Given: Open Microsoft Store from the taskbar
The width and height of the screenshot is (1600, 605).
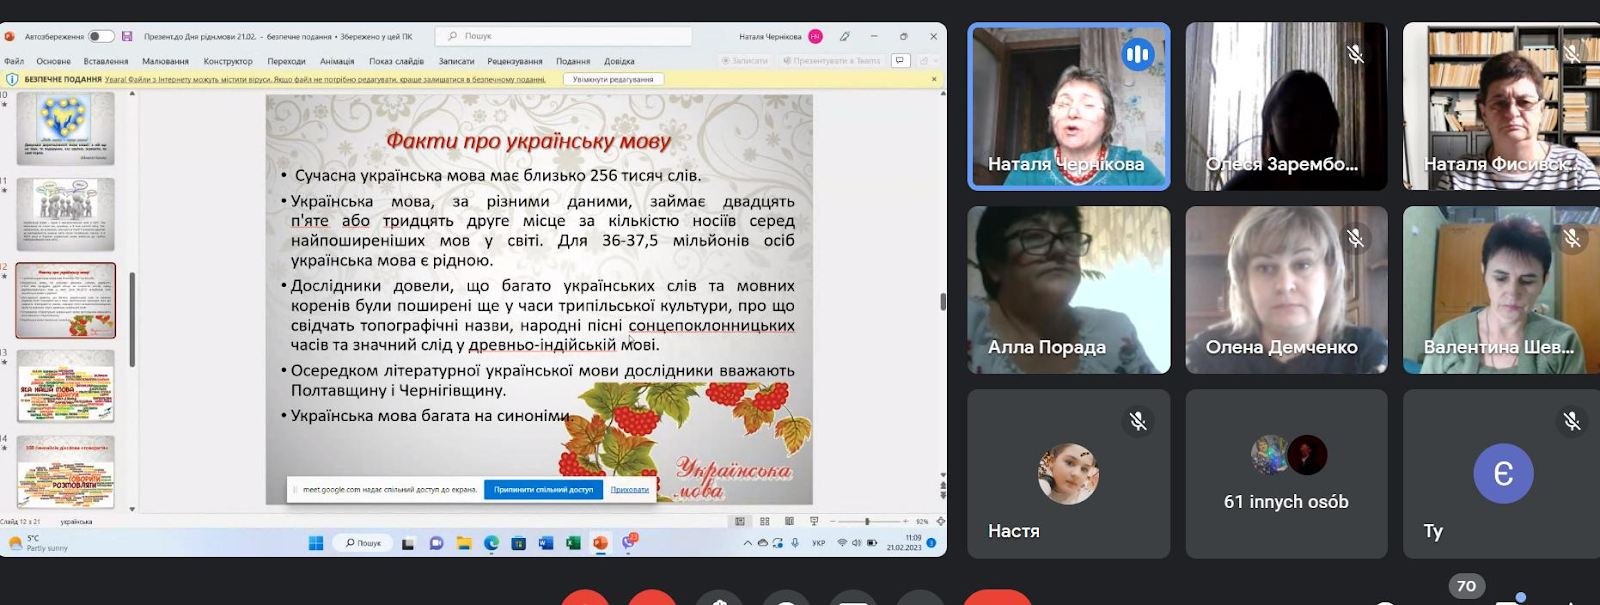Looking at the screenshot, I should click(x=518, y=543).
